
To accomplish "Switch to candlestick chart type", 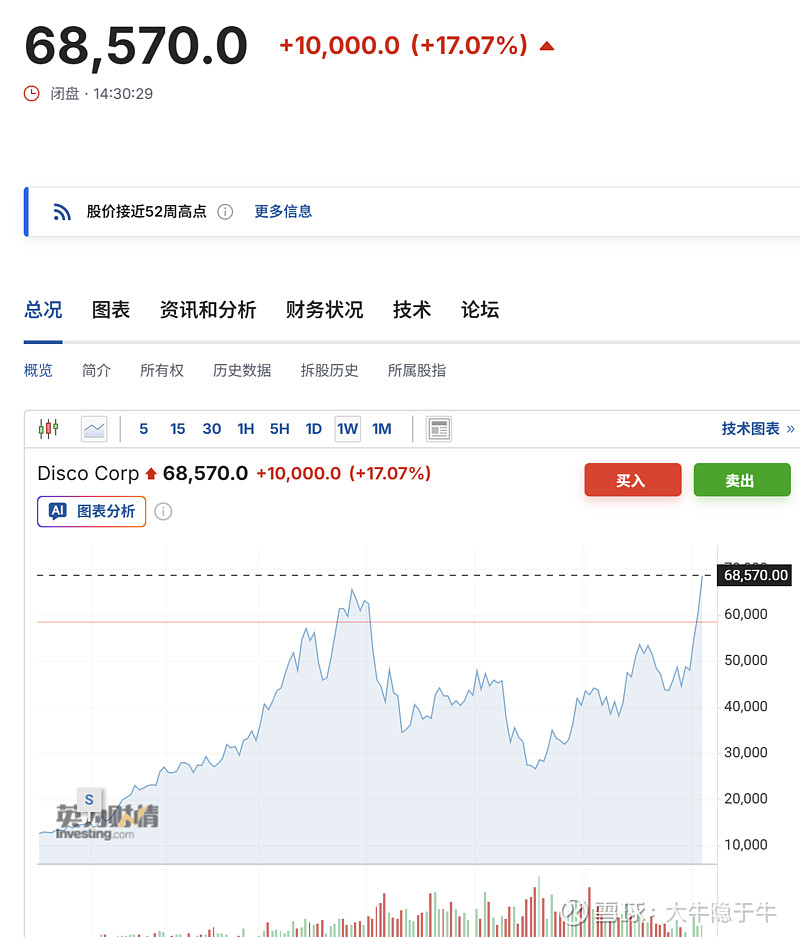I will tap(48, 429).
